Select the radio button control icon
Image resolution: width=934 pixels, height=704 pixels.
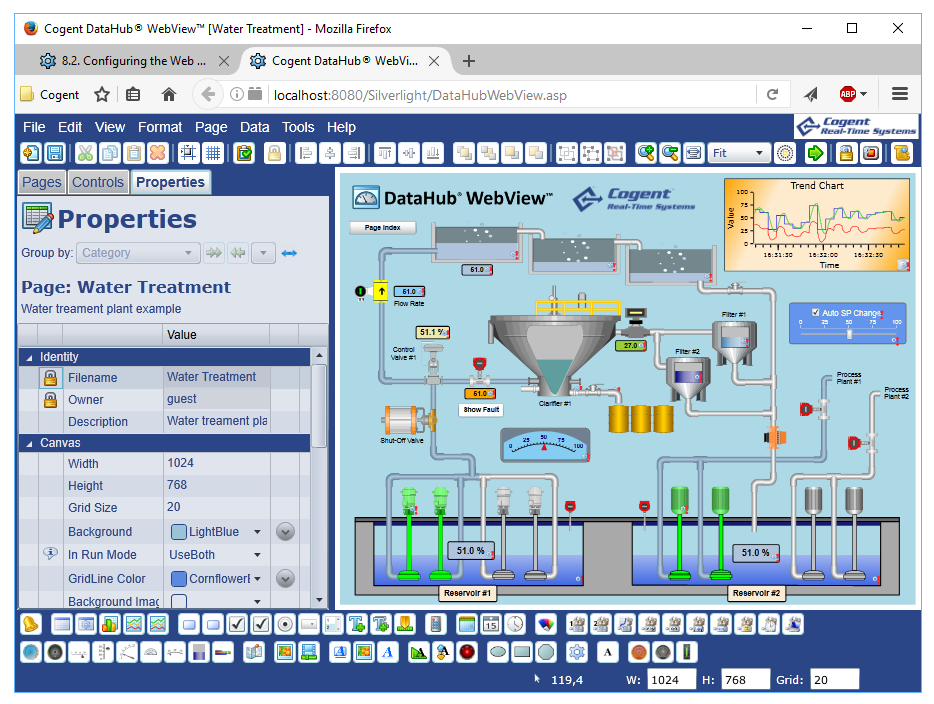285,624
